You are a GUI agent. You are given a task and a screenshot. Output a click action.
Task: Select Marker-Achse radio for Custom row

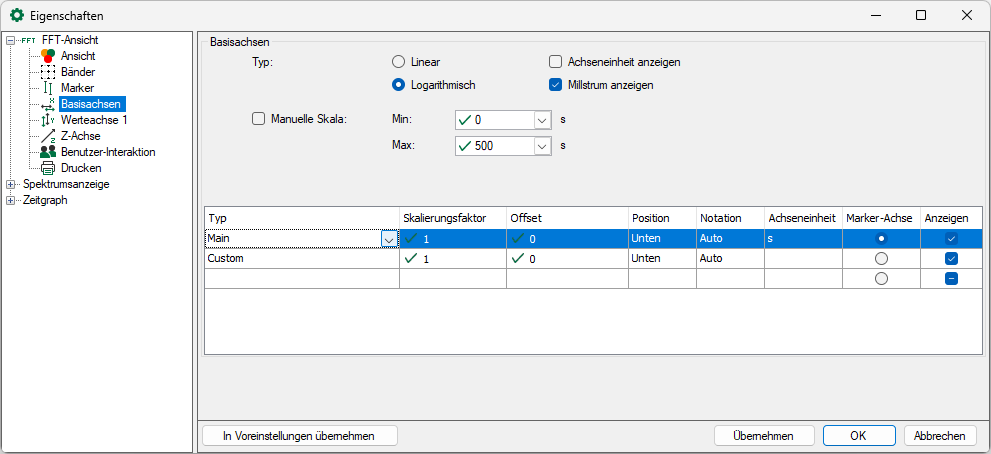881,258
